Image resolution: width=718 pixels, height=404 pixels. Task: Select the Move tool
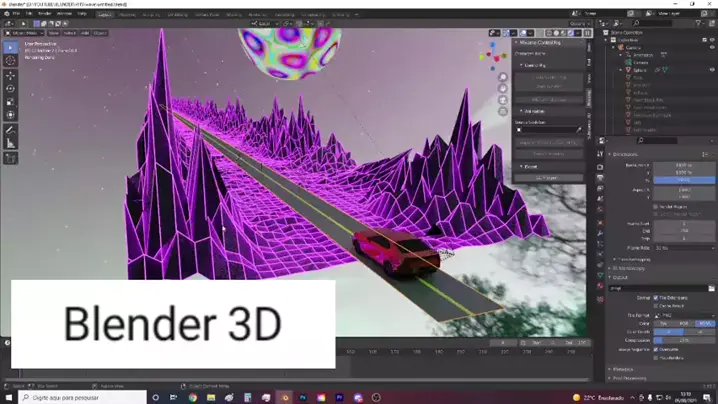11,75
